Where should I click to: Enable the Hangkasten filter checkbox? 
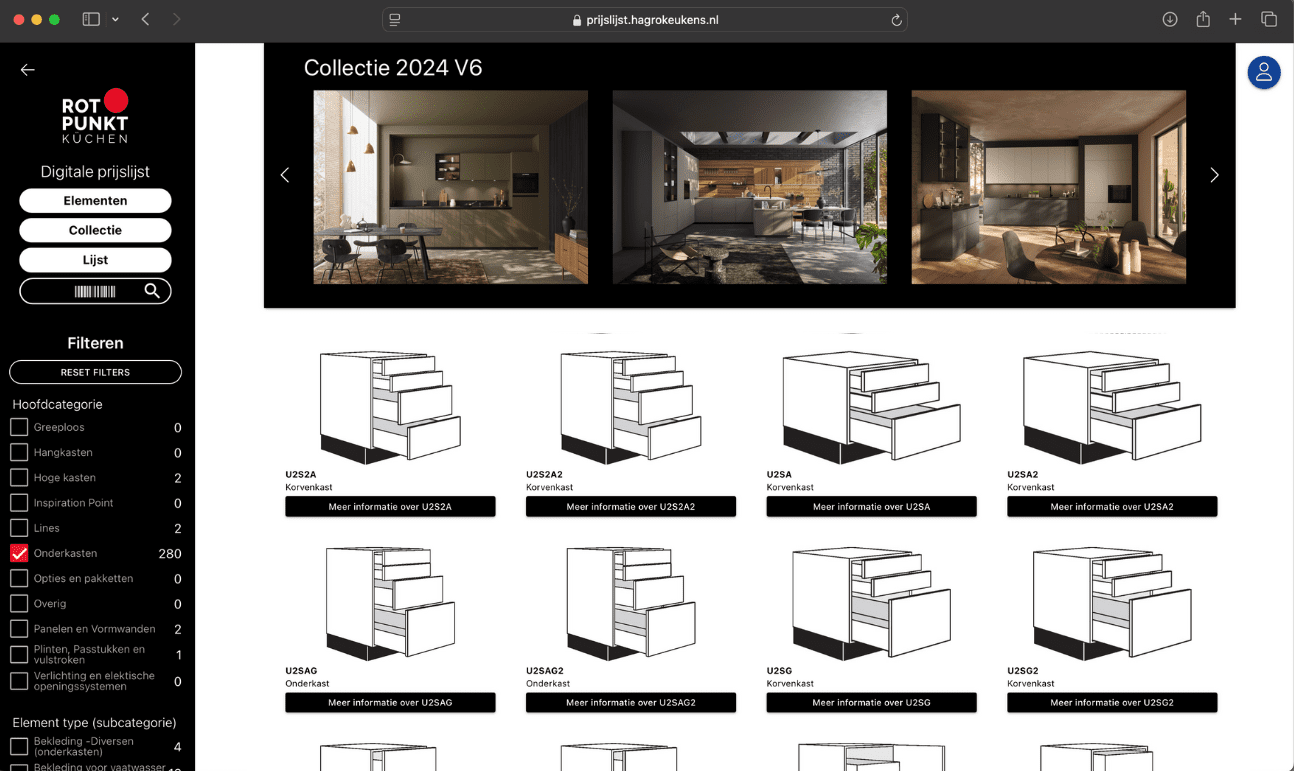tap(19, 452)
